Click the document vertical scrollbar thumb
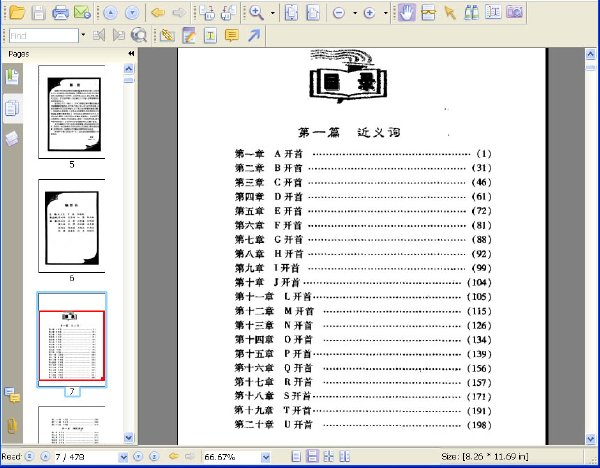Viewport: 600px width, 468px height. click(x=590, y=67)
